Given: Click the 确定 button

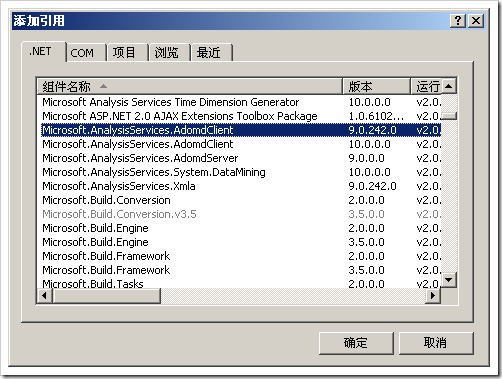Looking at the screenshot, I should pyautogui.click(x=356, y=343).
